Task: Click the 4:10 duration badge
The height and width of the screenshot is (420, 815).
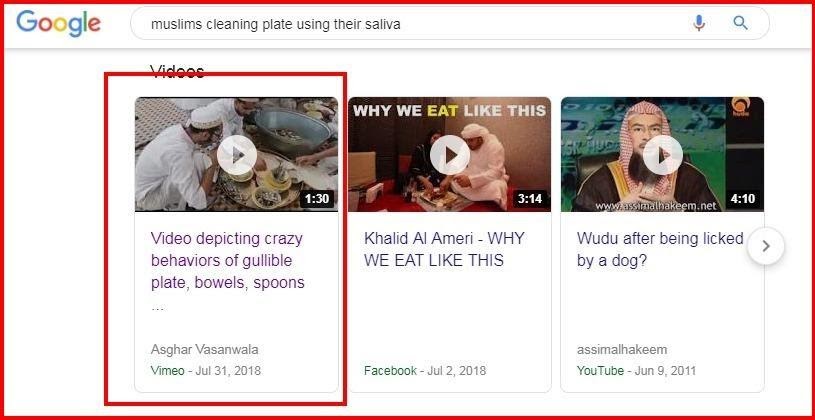Action: 743,199
